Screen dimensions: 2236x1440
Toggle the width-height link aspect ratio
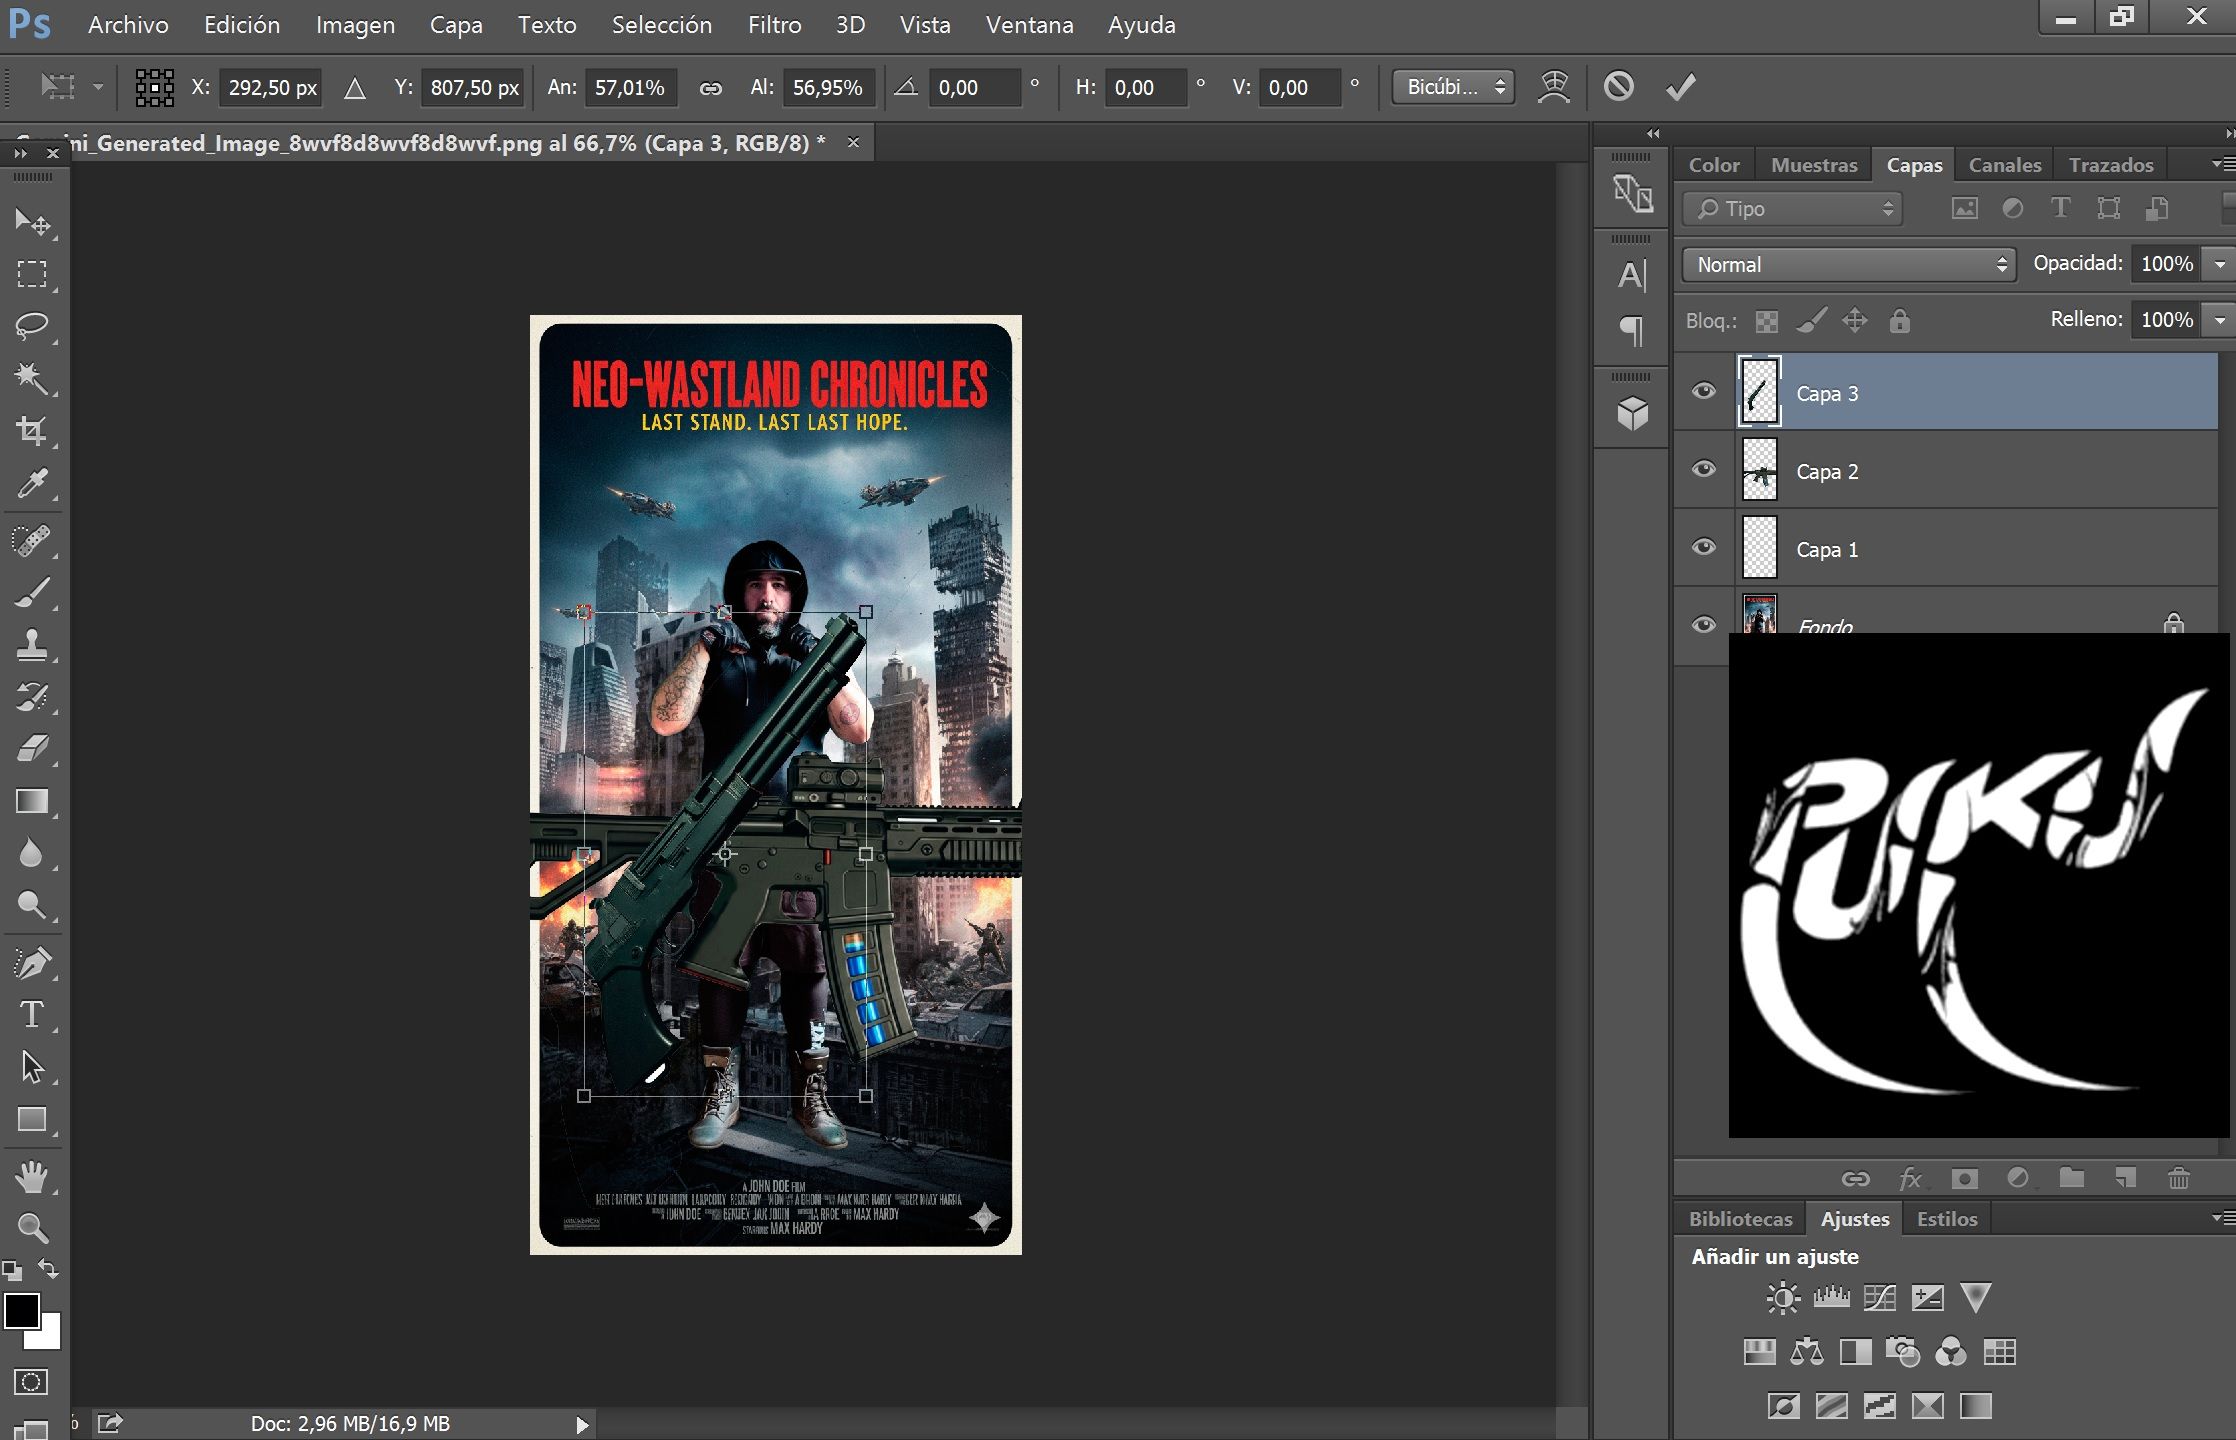point(710,88)
